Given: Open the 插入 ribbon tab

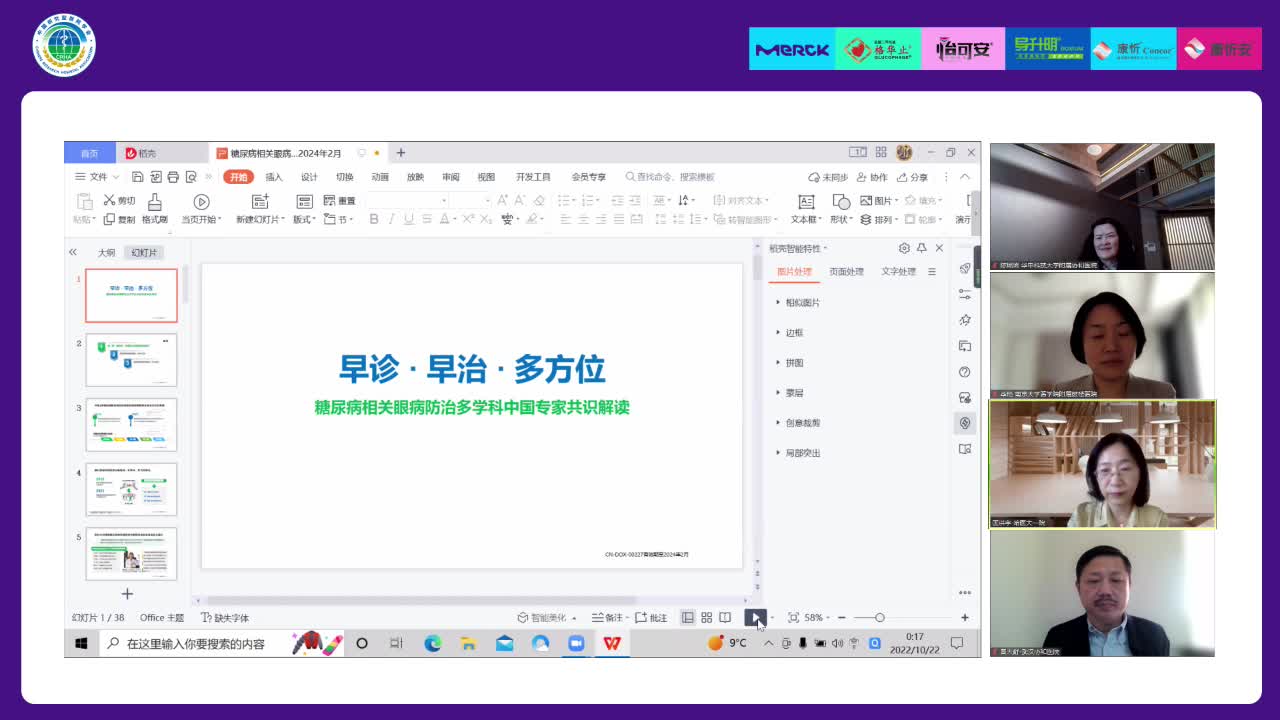Looking at the screenshot, I should pos(274,177).
